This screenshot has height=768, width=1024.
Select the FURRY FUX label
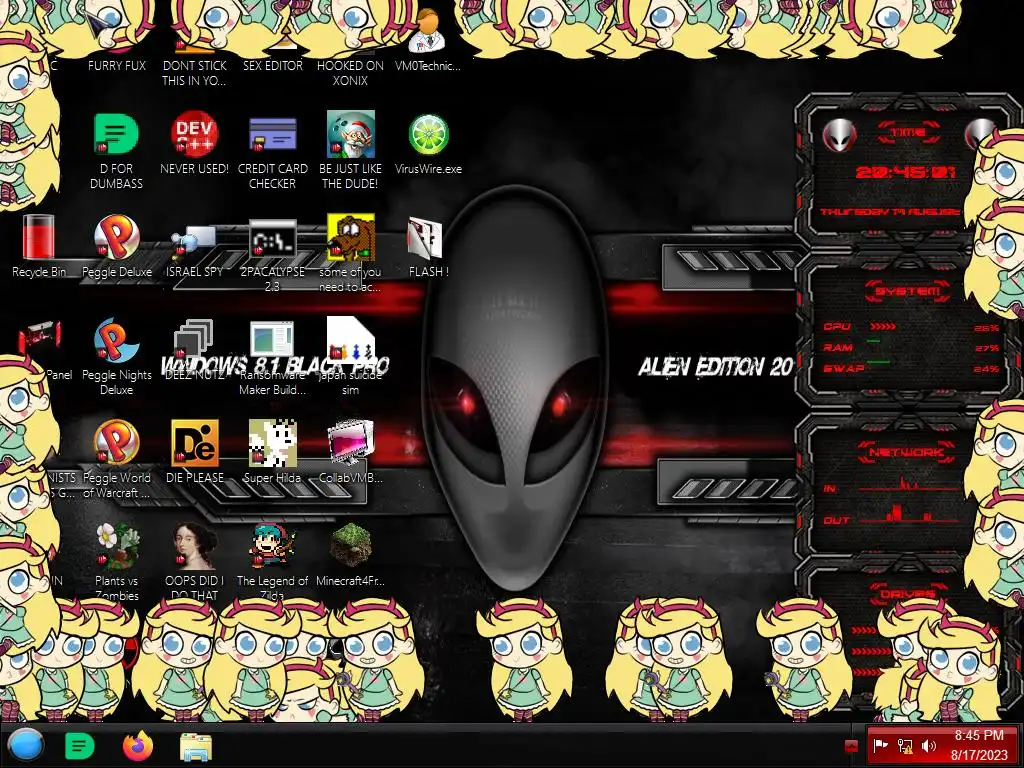[x=117, y=65]
